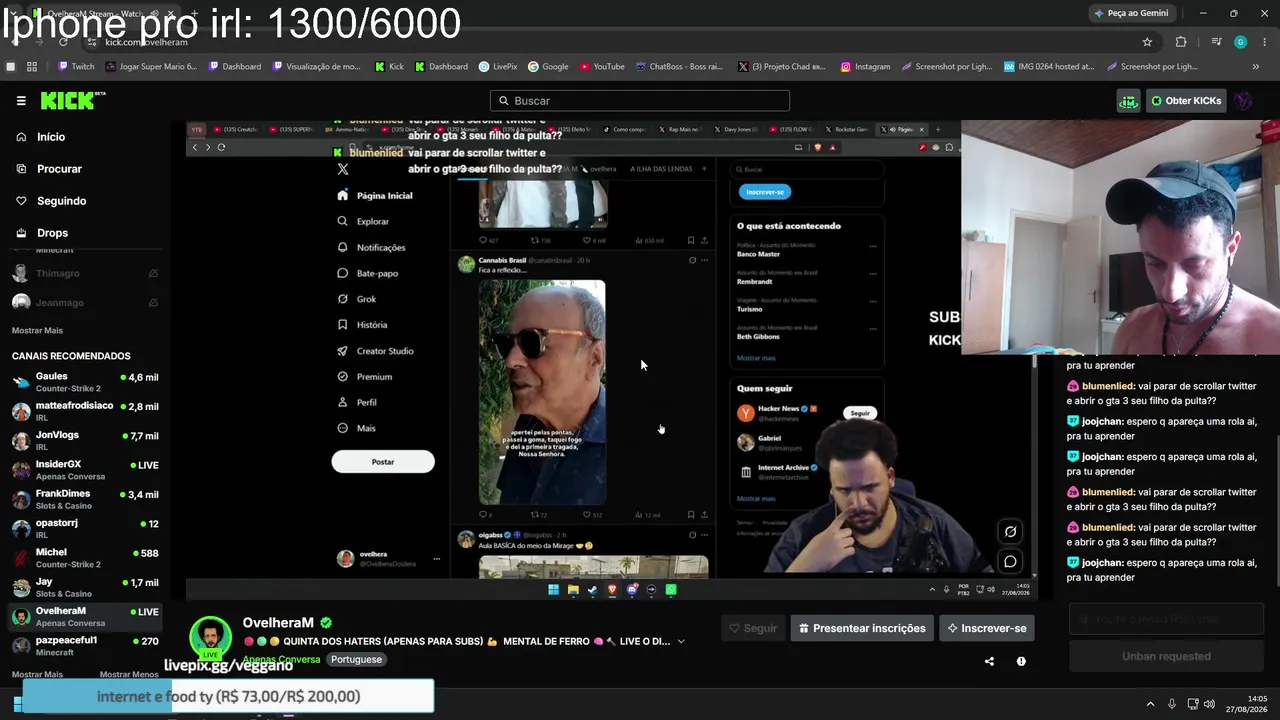Open the opastorrj recommended channel
This screenshot has width=1280, height=720.
(x=85, y=527)
